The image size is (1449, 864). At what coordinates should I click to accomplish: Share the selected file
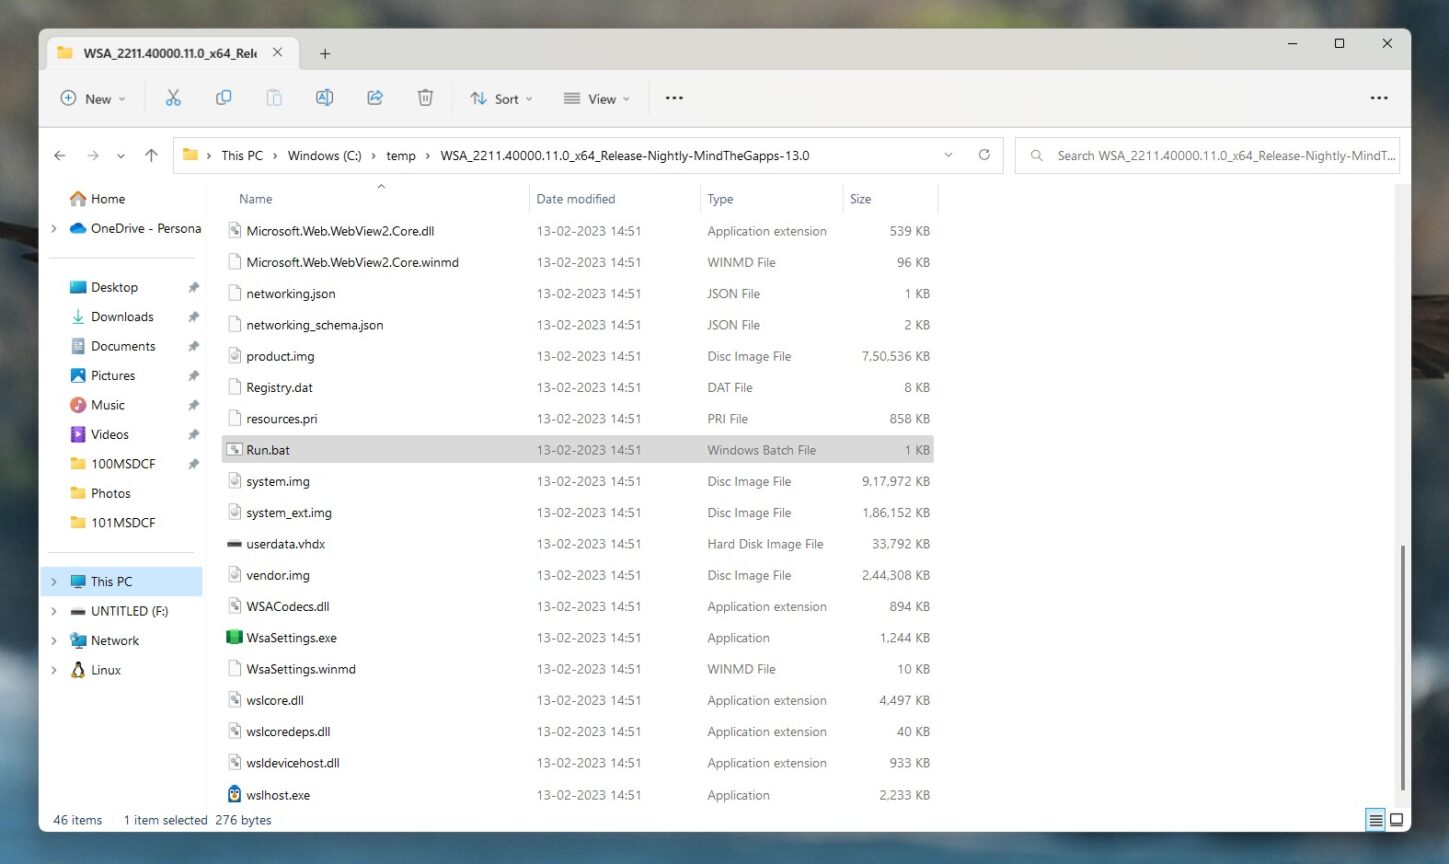(x=374, y=97)
